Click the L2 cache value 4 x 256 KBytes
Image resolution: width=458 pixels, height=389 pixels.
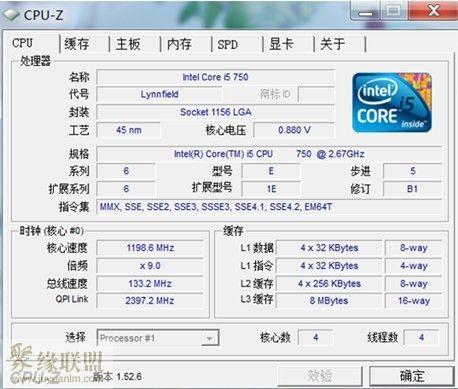point(329,284)
